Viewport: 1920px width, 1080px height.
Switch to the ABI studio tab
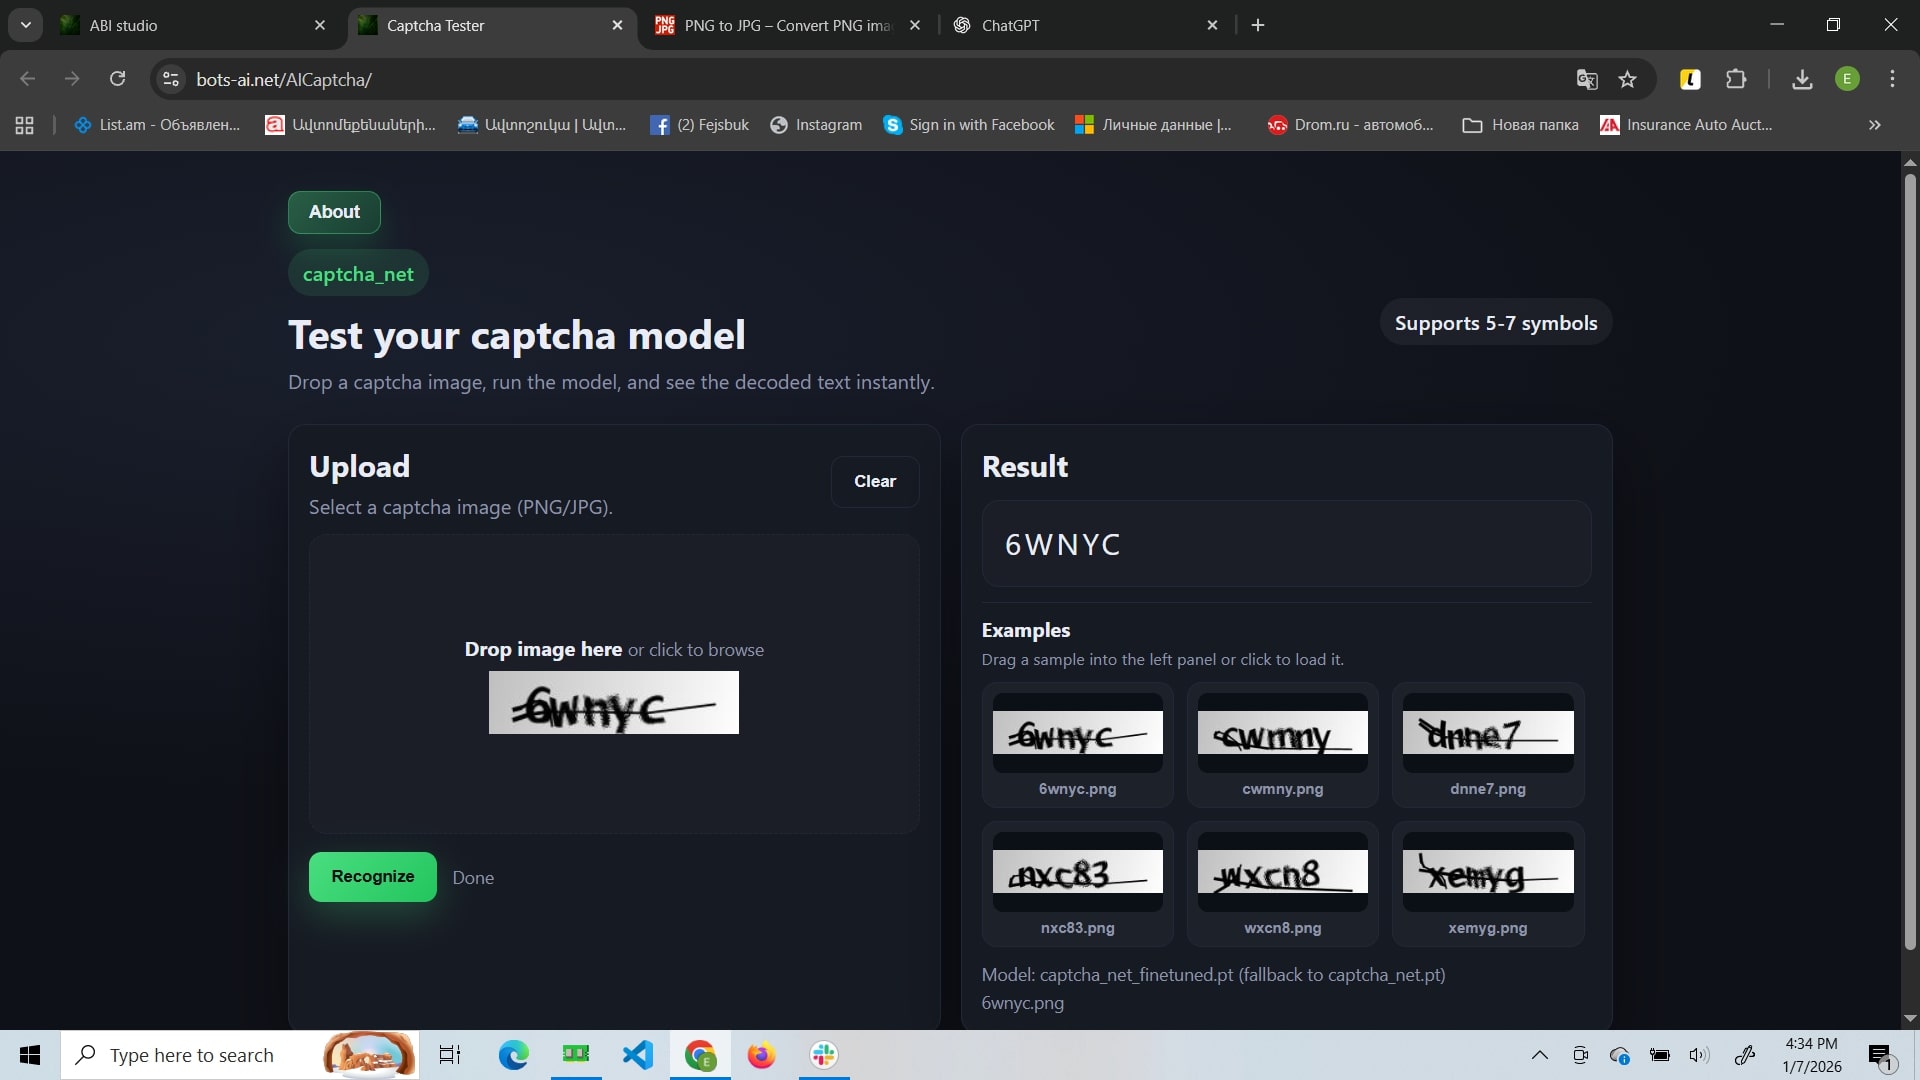point(190,25)
